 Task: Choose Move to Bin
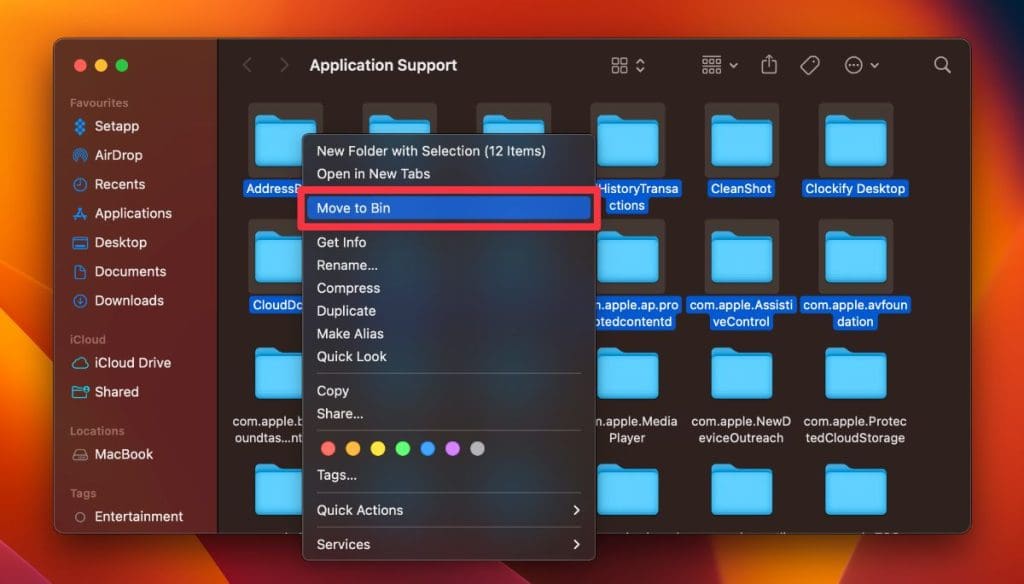pos(449,208)
